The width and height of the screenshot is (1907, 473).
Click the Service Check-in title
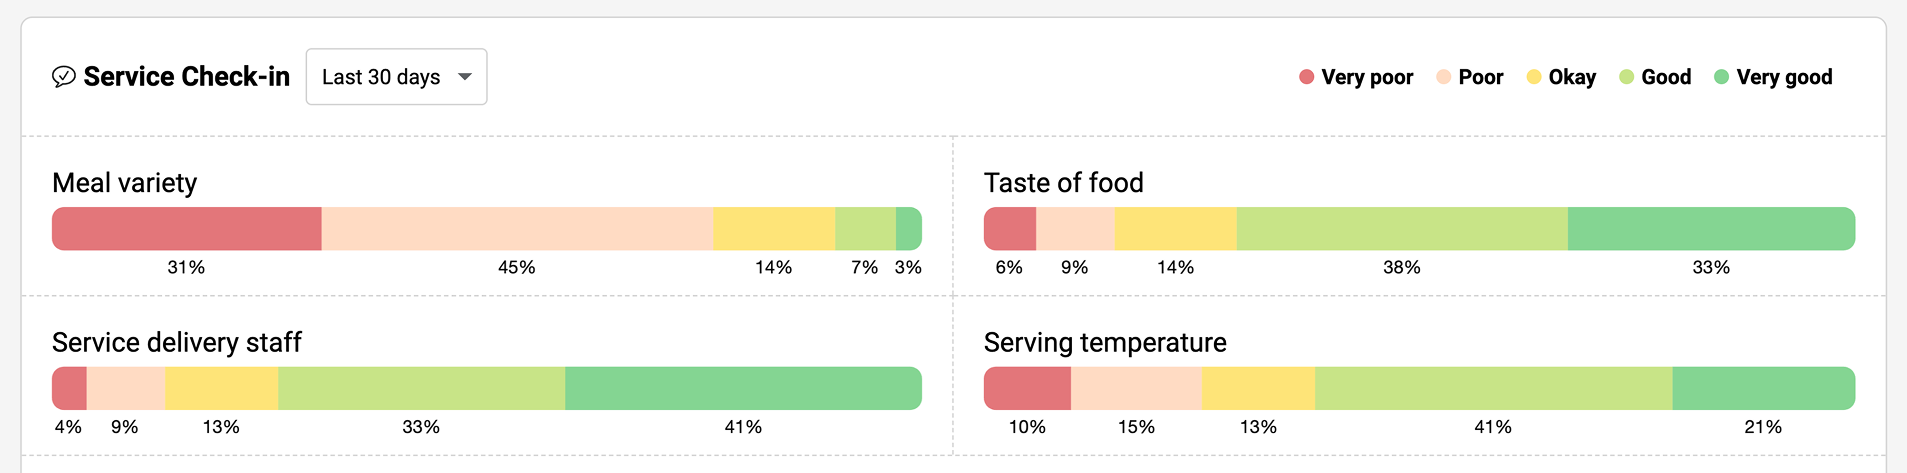tap(187, 77)
